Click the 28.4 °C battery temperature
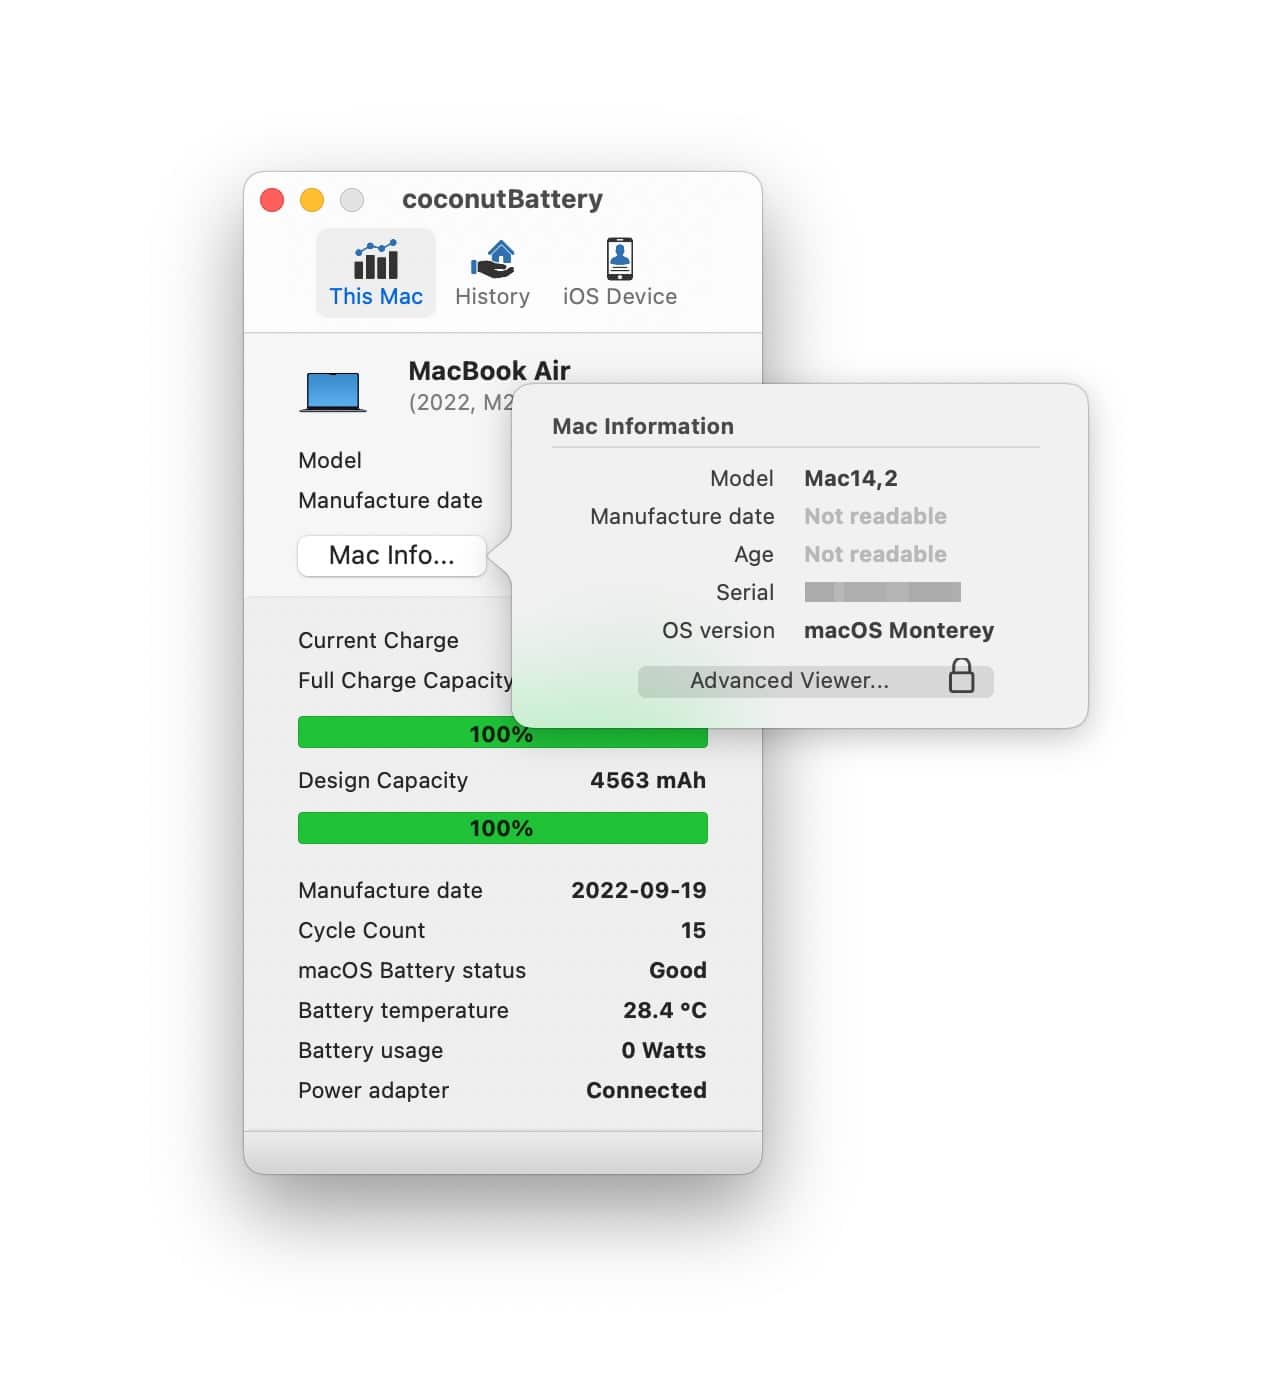The width and height of the screenshot is (1280, 1400). pyautogui.click(x=665, y=1010)
